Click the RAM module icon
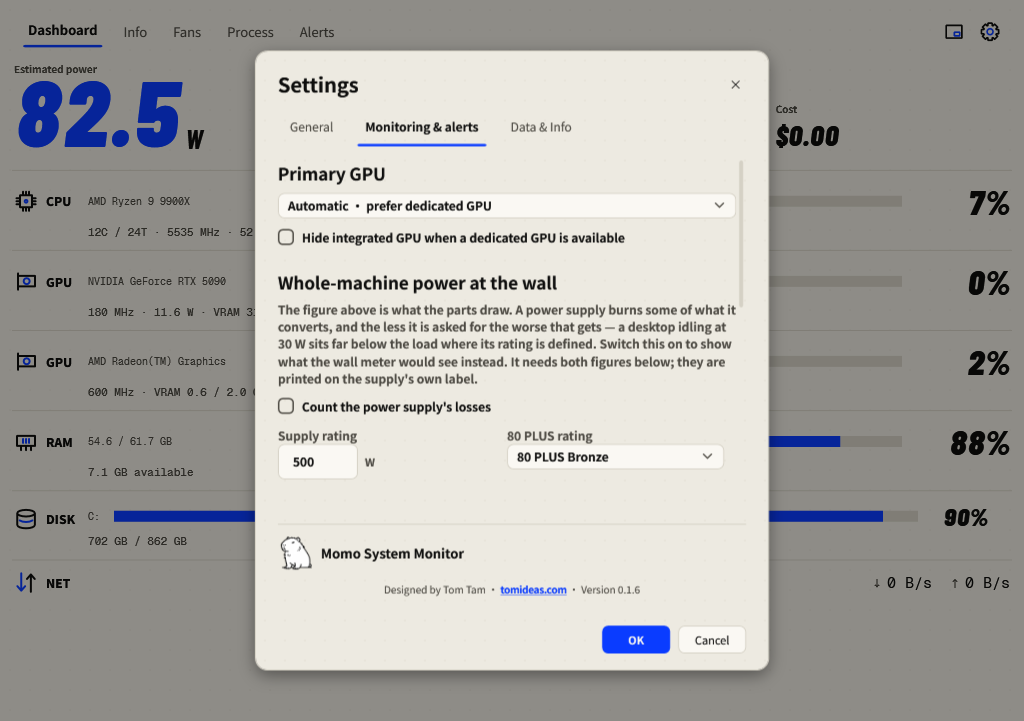 click(x=26, y=442)
